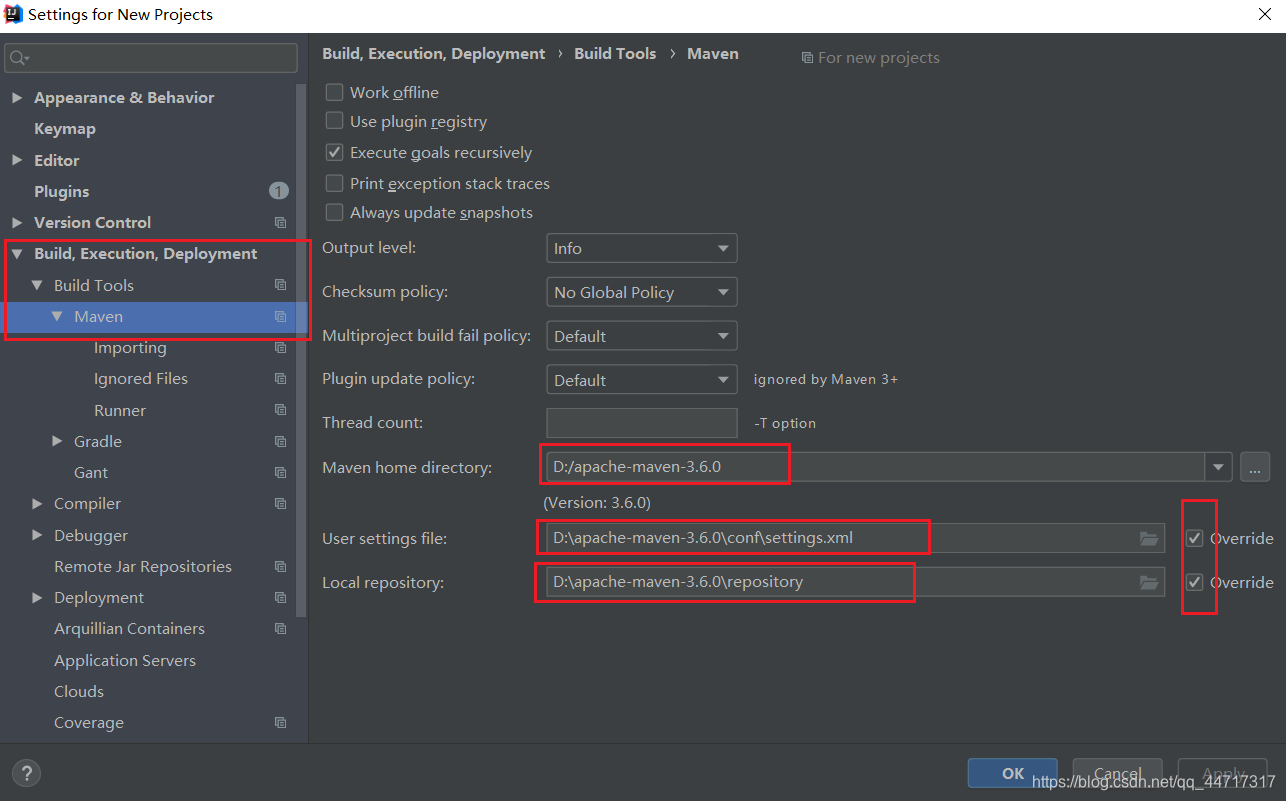Toggle Override for User settings file

[x=1195, y=538]
